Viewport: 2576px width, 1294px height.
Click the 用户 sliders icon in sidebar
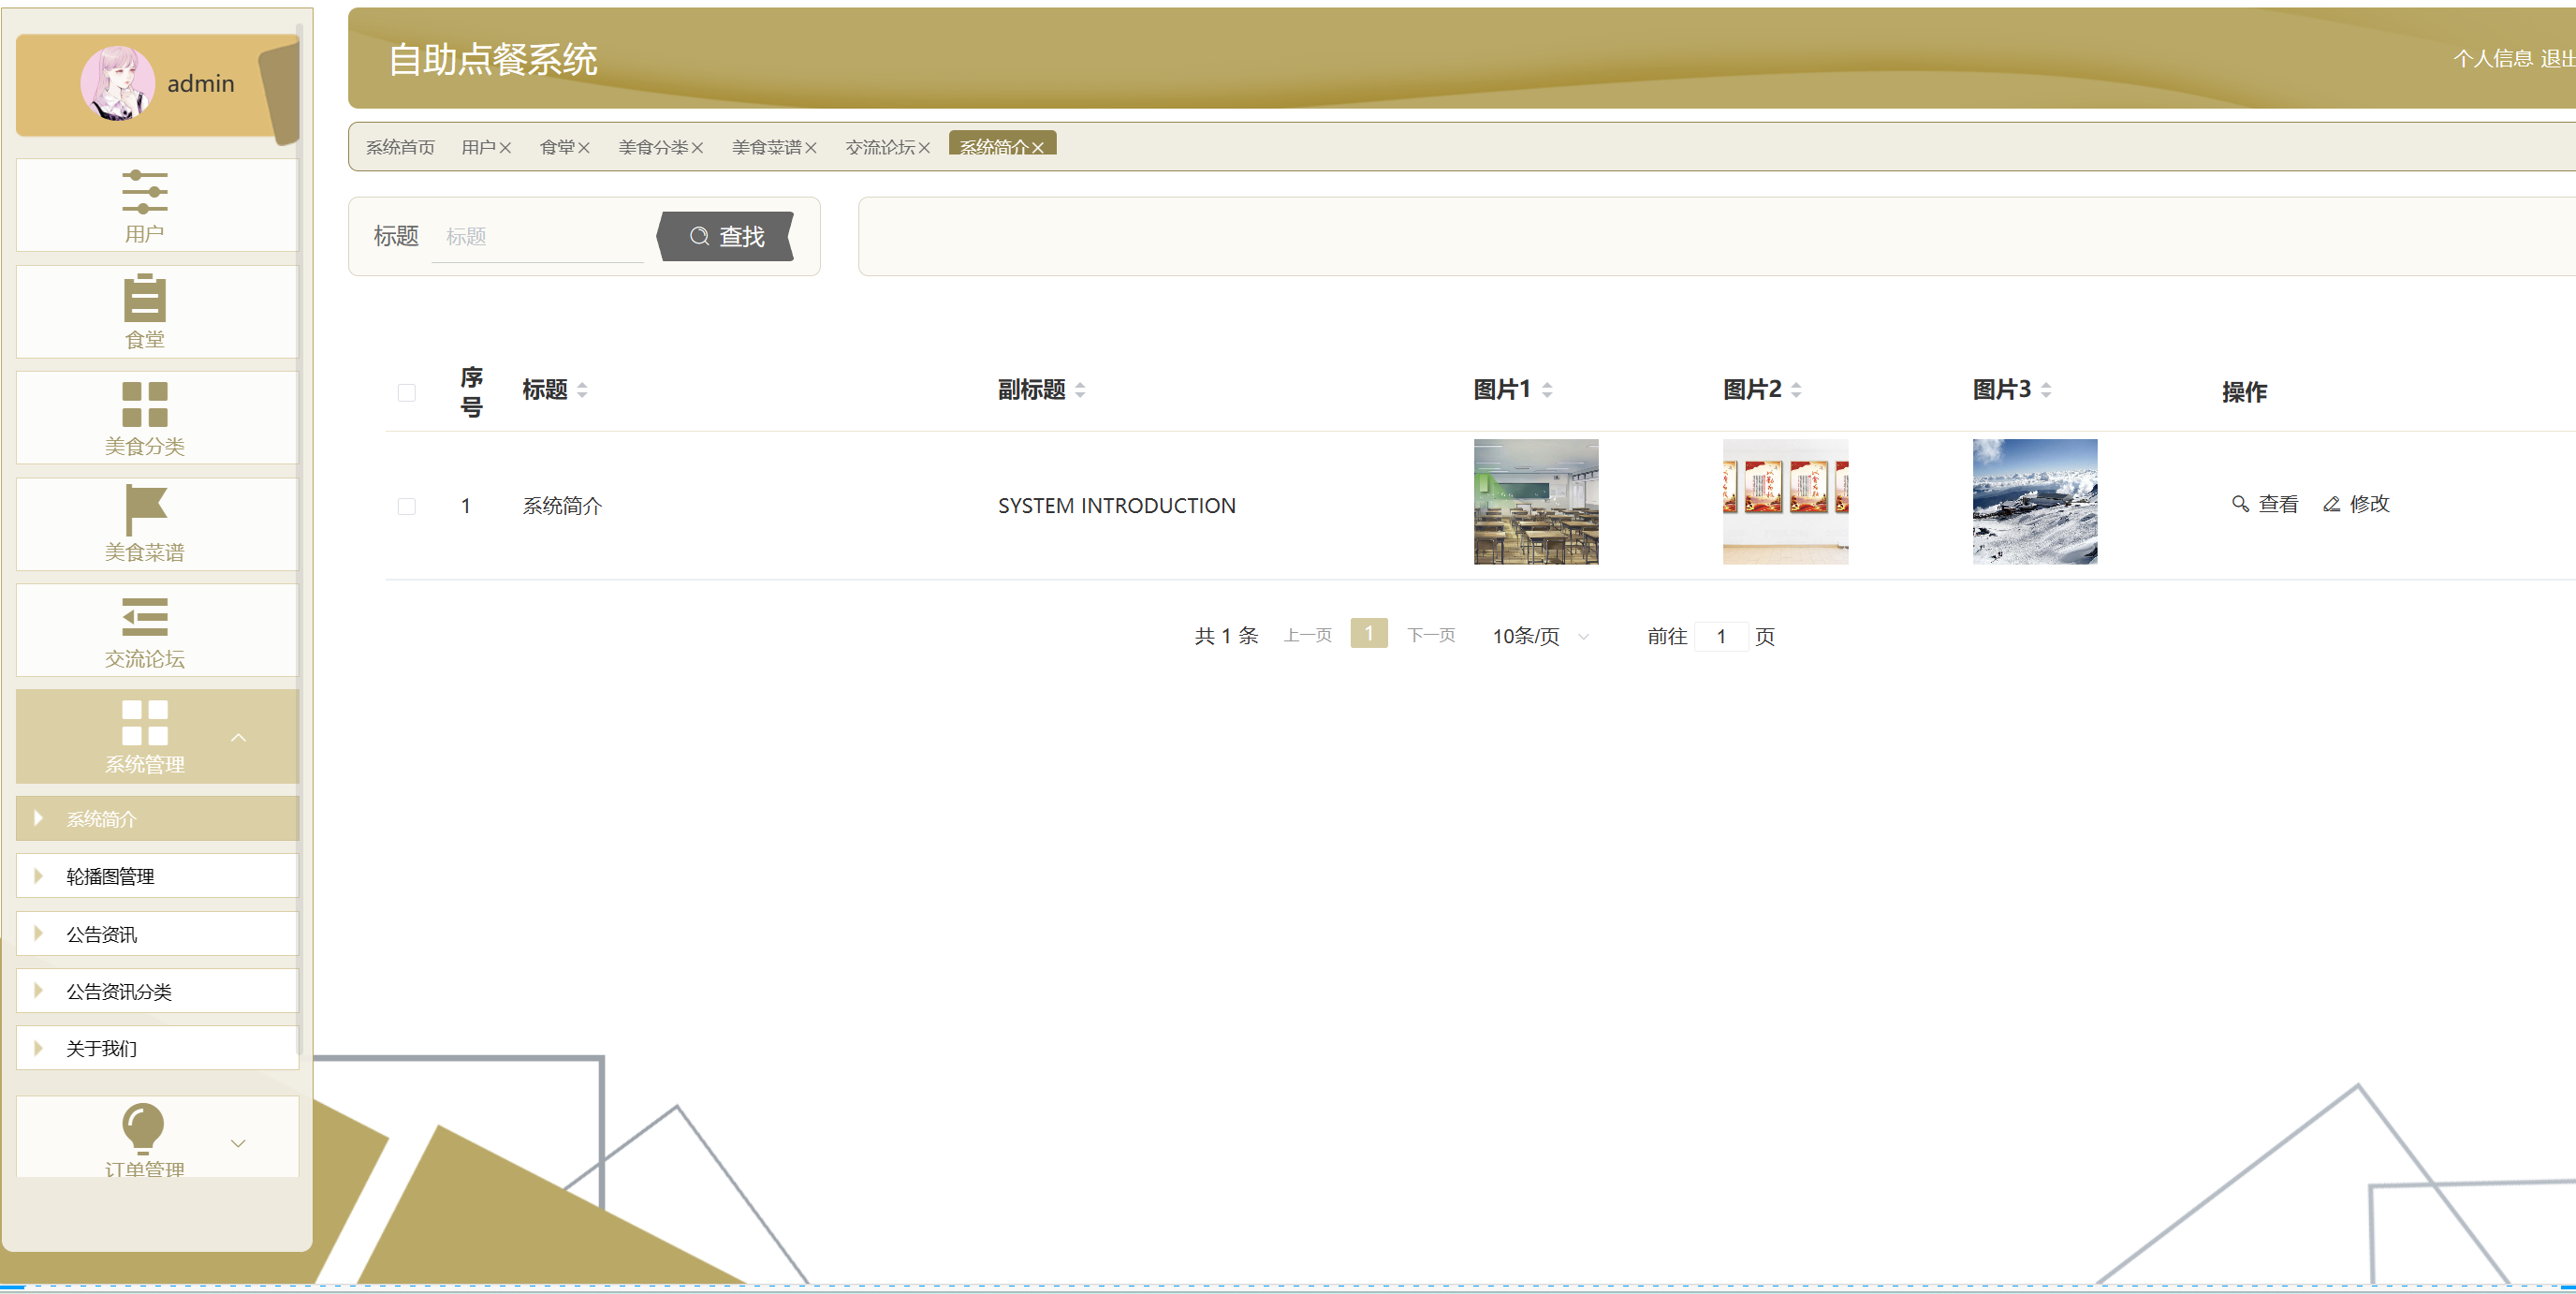tap(144, 191)
